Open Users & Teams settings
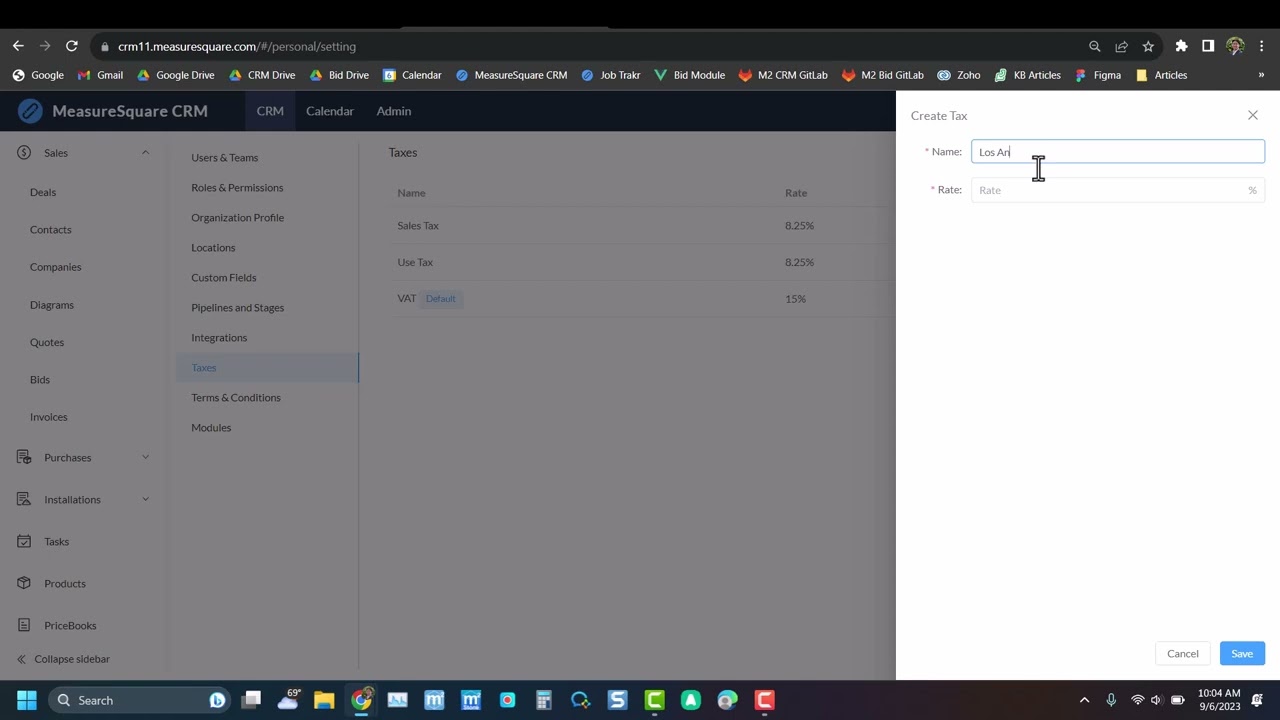This screenshot has width=1280, height=720. pyautogui.click(x=225, y=157)
